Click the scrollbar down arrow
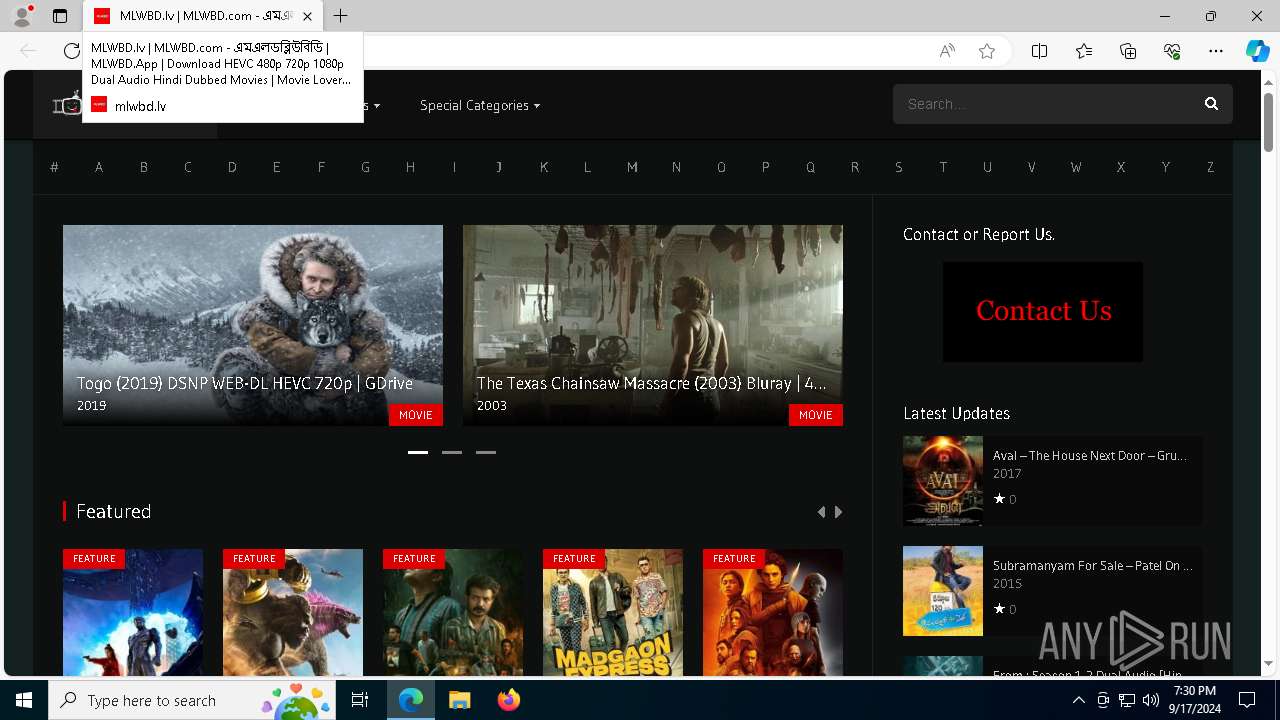 click(1268, 663)
